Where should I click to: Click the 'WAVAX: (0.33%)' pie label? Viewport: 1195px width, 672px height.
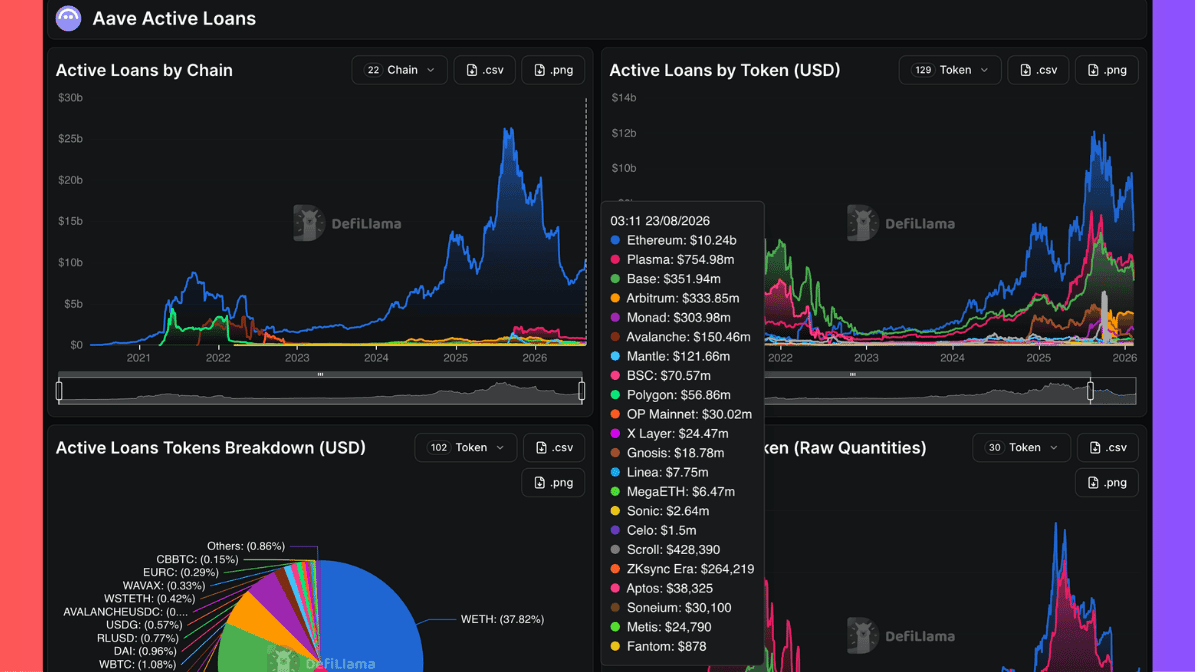[164, 586]
